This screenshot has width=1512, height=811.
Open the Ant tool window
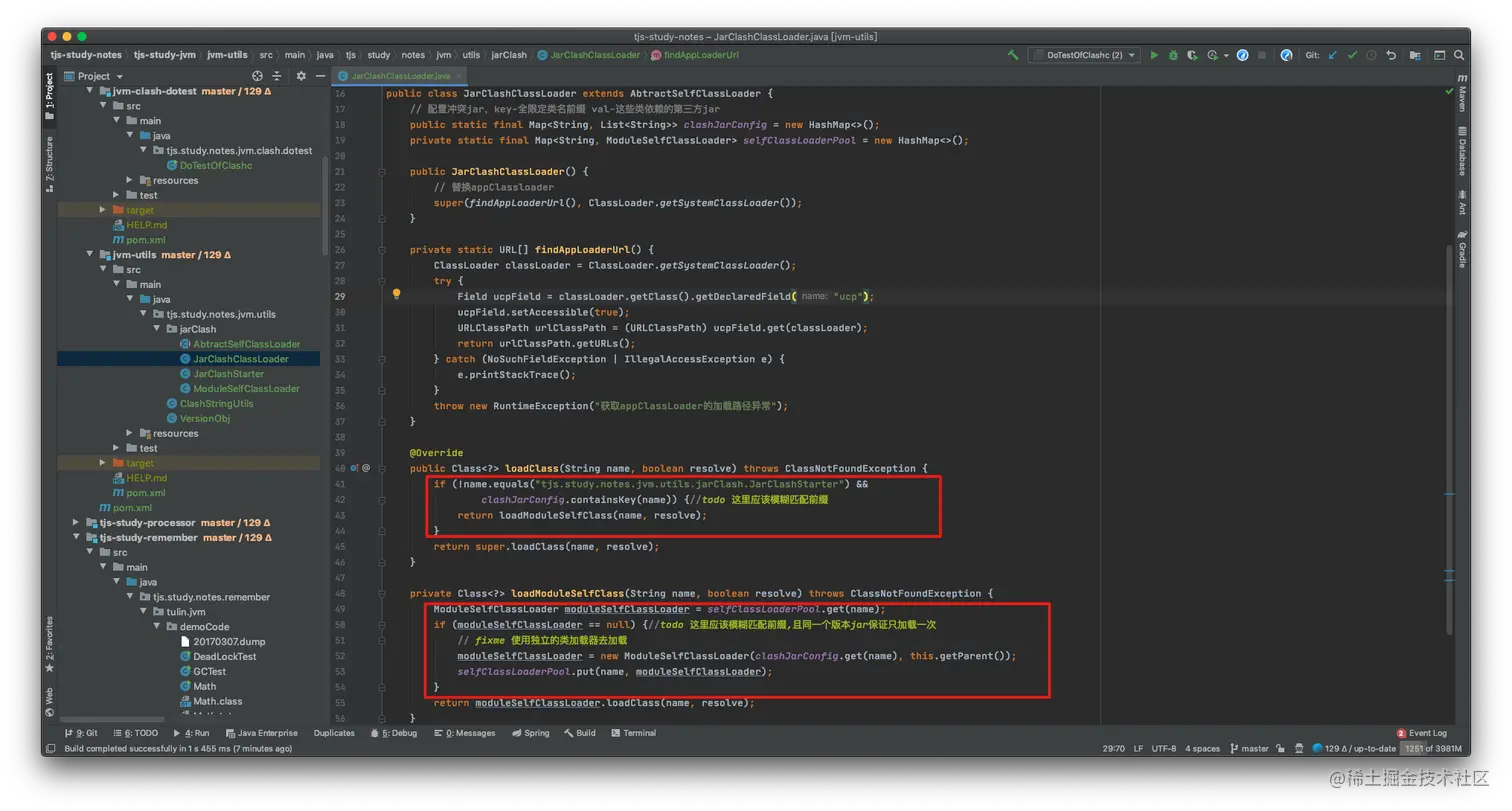[x=1461, y=203]
